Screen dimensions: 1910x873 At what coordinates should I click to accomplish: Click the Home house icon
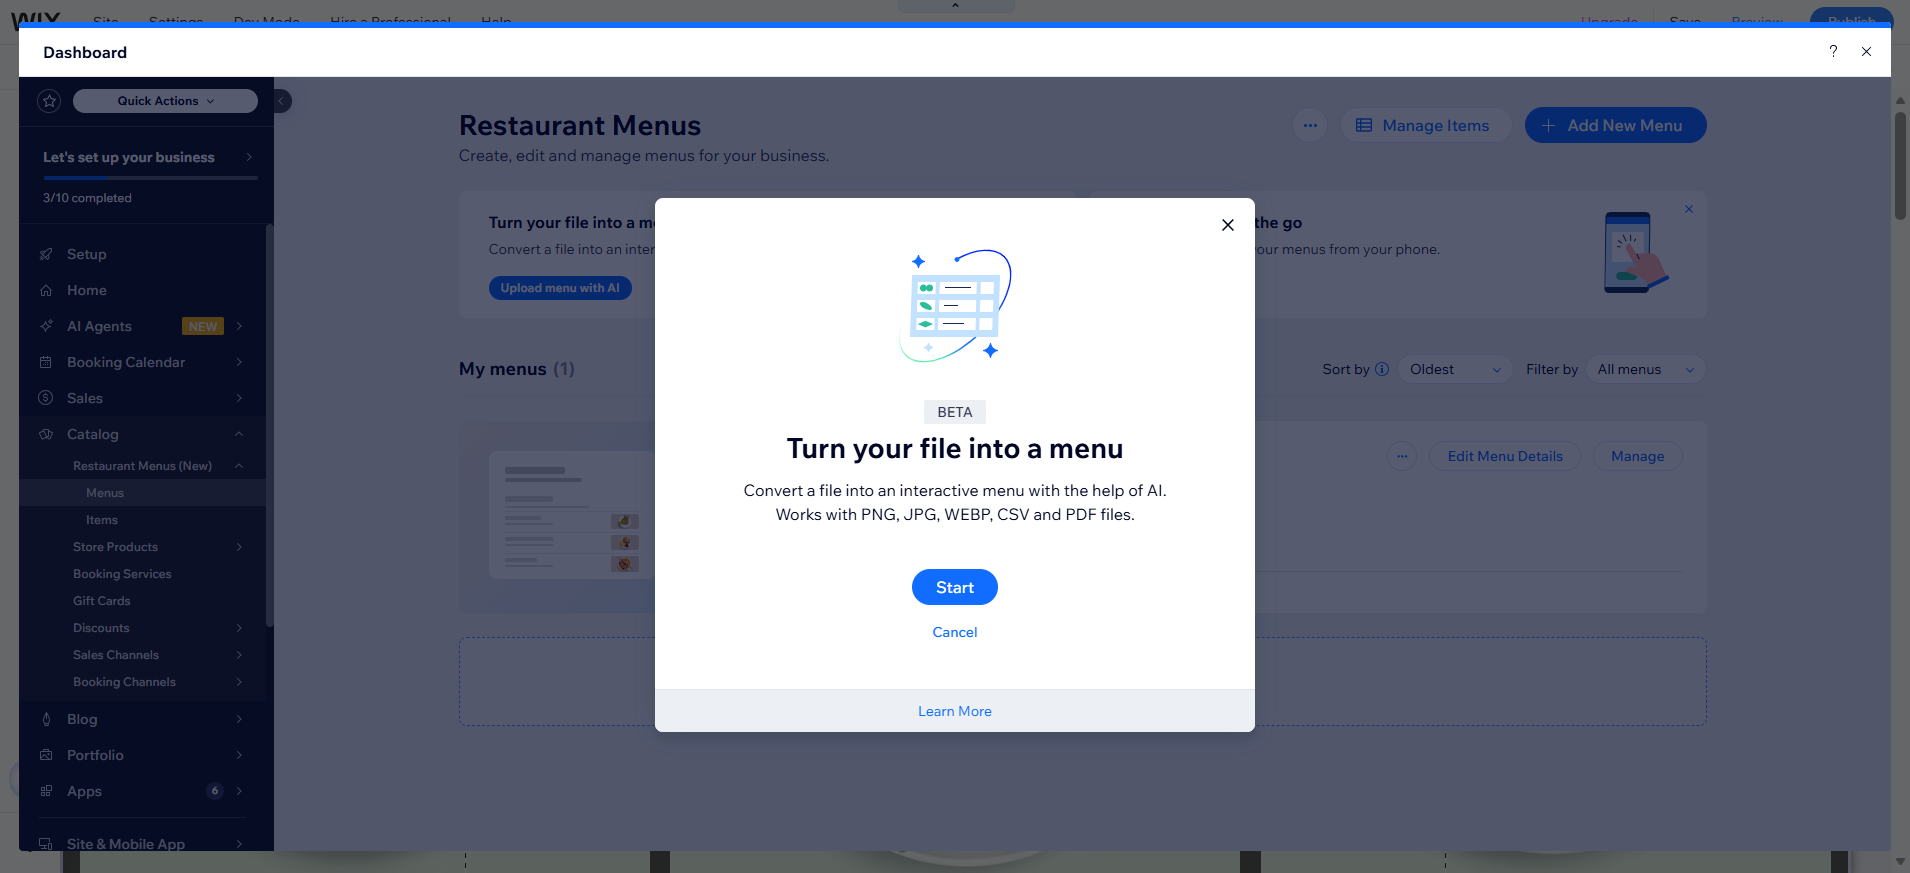(46, 290)
